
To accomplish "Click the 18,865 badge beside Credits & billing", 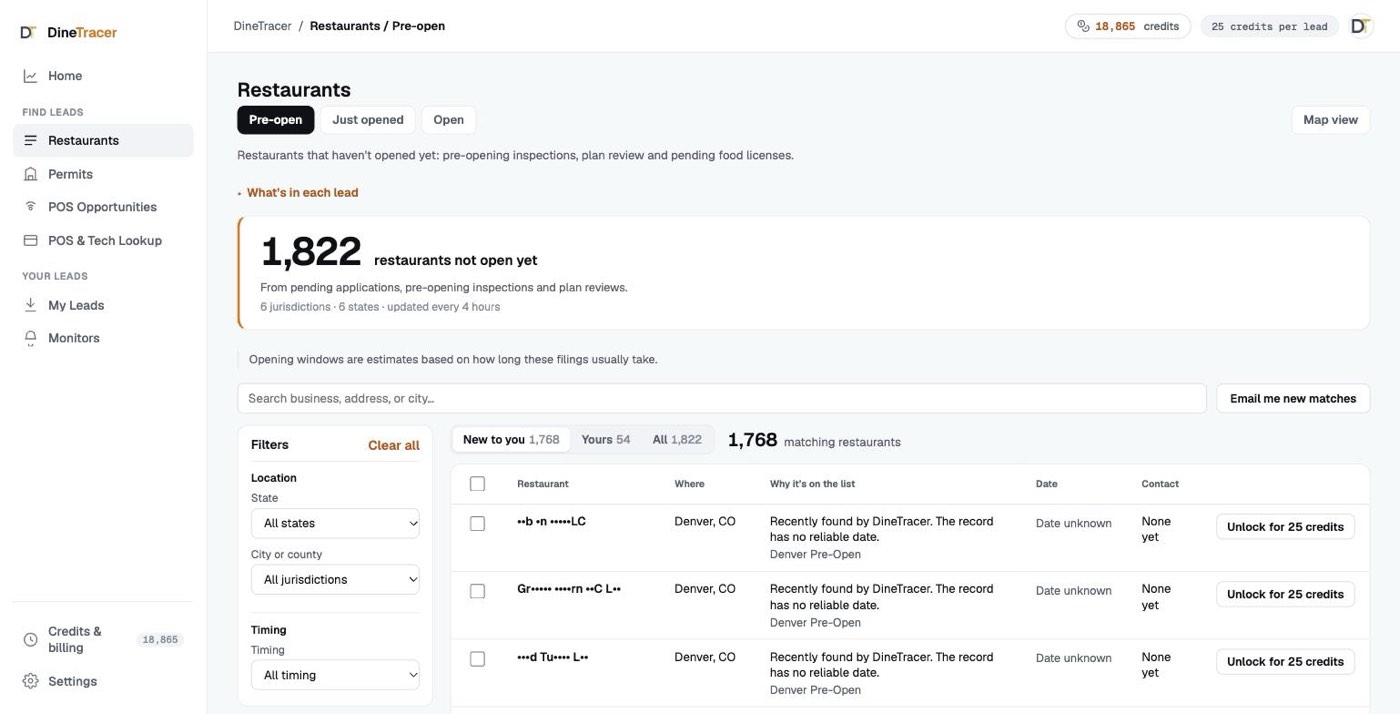I will (x=160, y=640).
